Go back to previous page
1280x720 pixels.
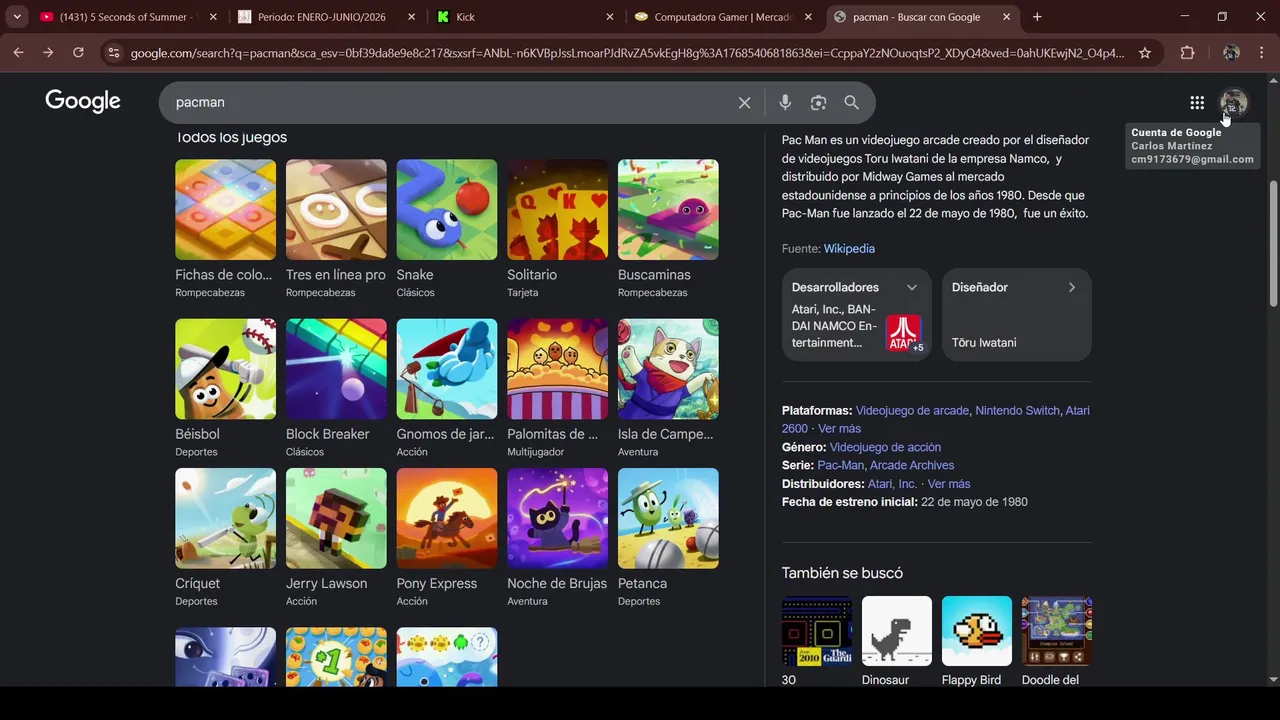(18, 52)
